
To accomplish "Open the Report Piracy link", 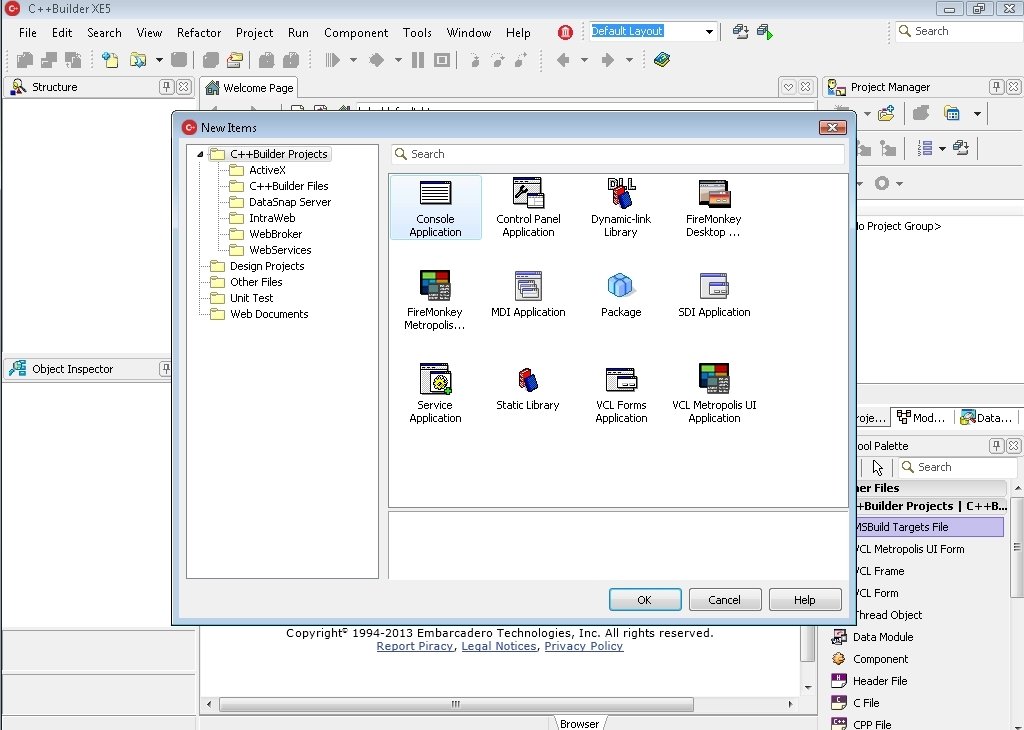I will tap(415, 646).
